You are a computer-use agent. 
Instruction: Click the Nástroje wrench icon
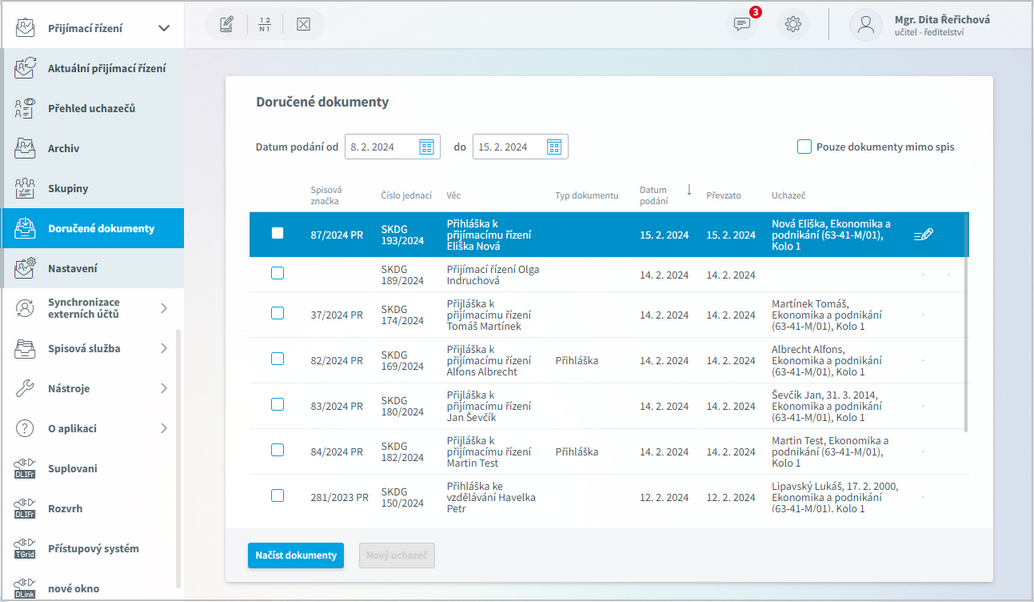click(x=25, y=388)
